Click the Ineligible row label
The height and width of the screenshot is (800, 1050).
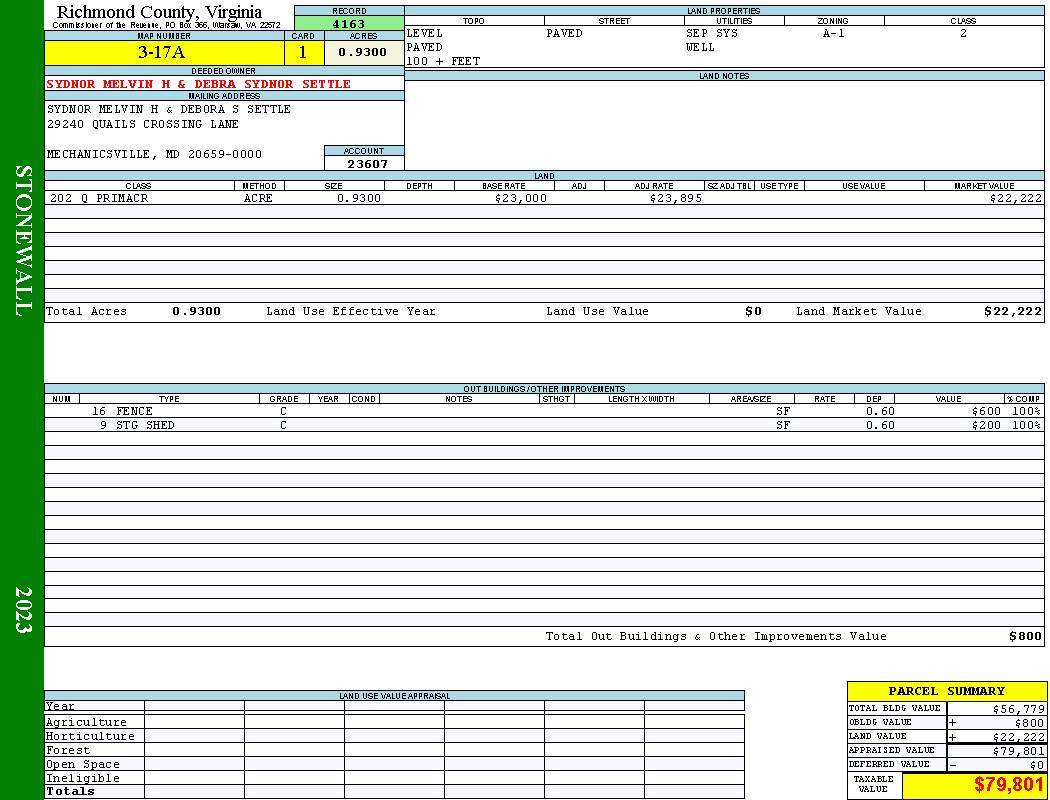coord(82,779)
